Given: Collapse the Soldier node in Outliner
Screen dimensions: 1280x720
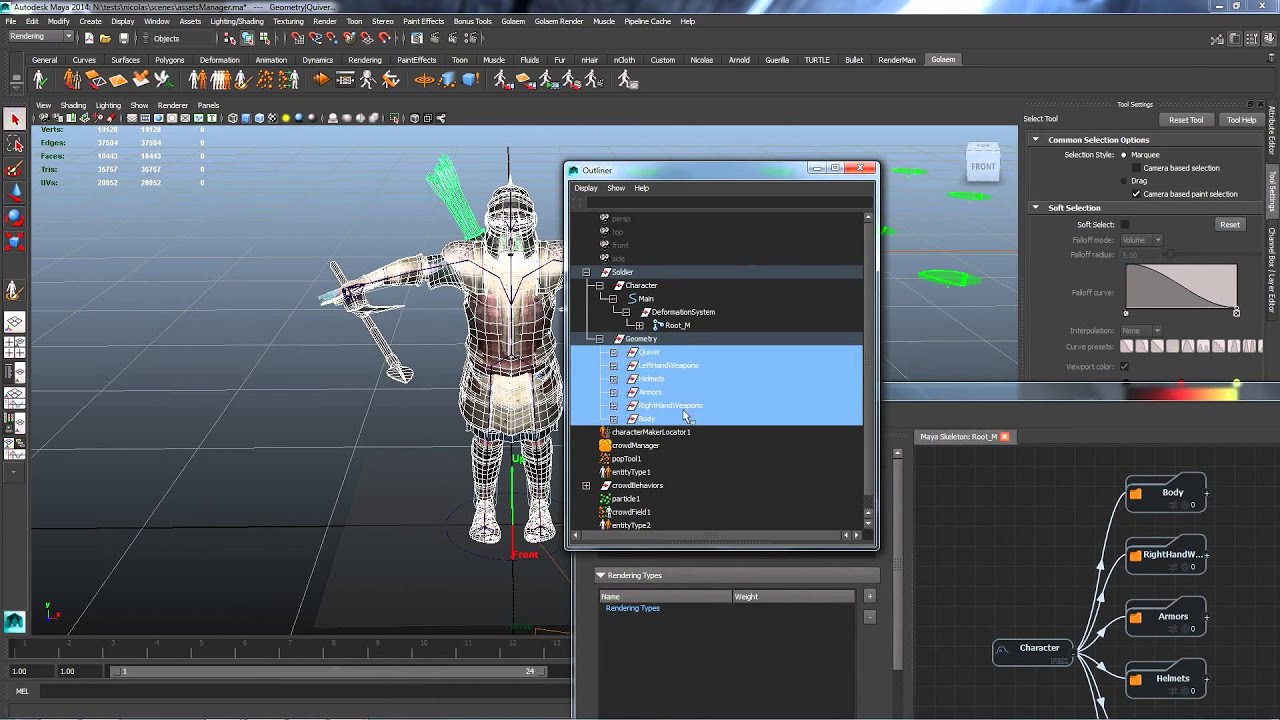Looking at the screenshot, I should pos(586,272).
